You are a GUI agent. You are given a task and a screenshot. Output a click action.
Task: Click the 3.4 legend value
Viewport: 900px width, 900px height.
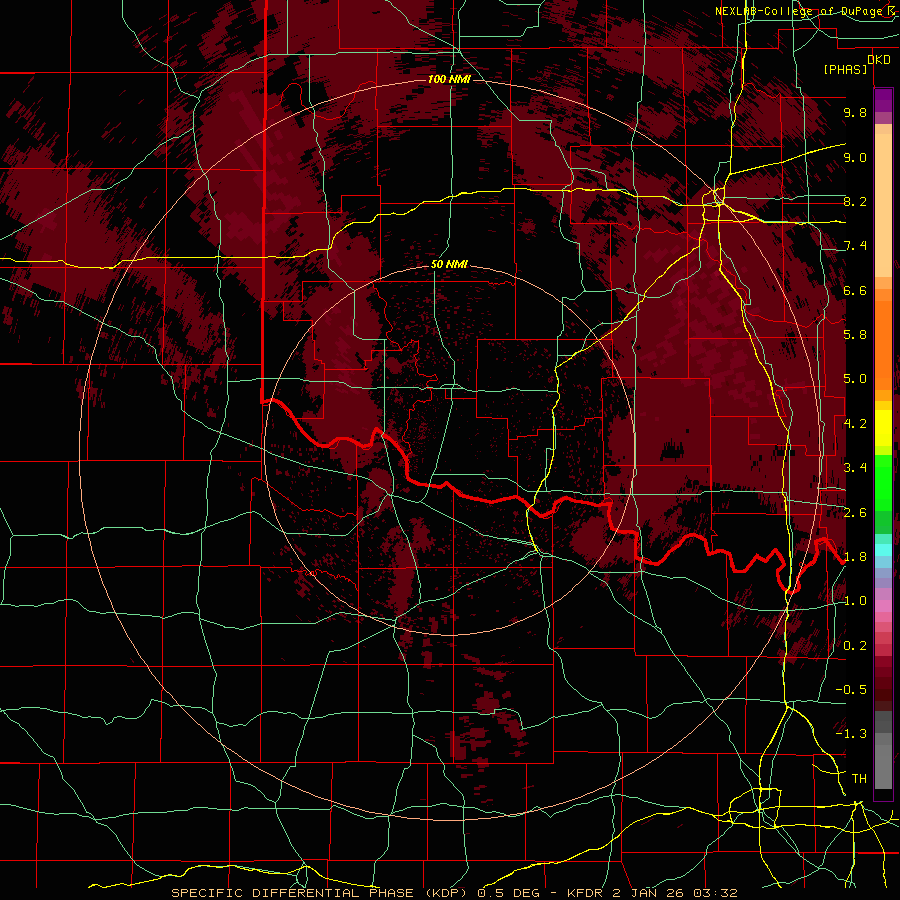click(855, 468)
